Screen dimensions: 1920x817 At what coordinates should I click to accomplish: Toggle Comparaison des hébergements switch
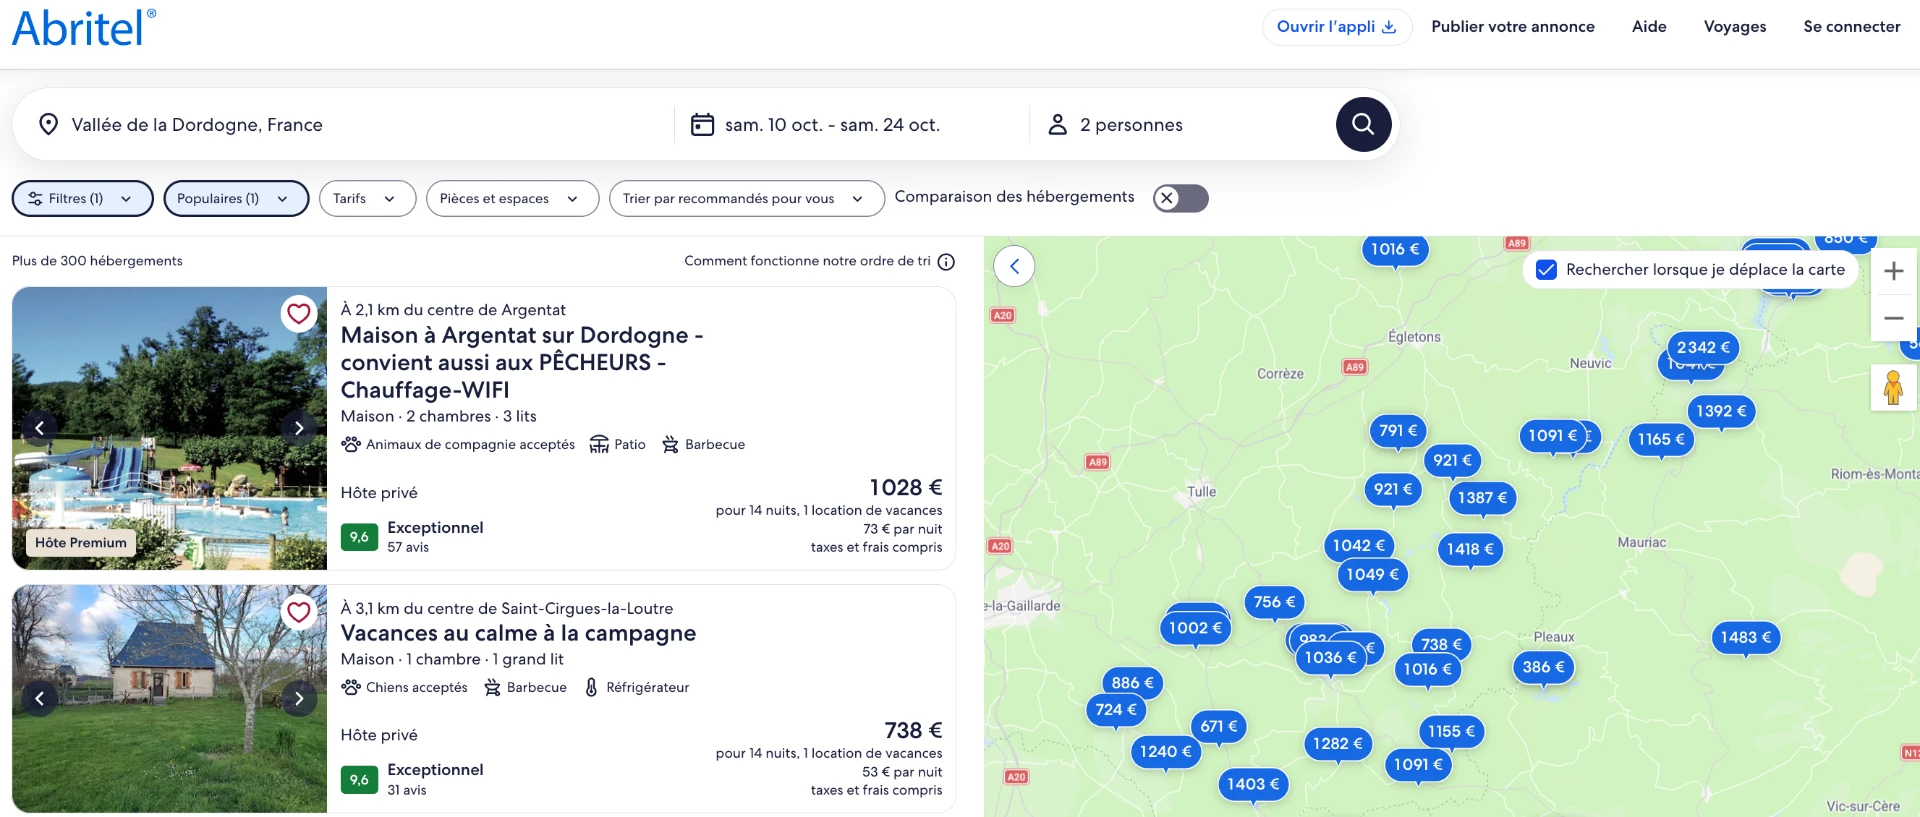[x=1181, y=198]
